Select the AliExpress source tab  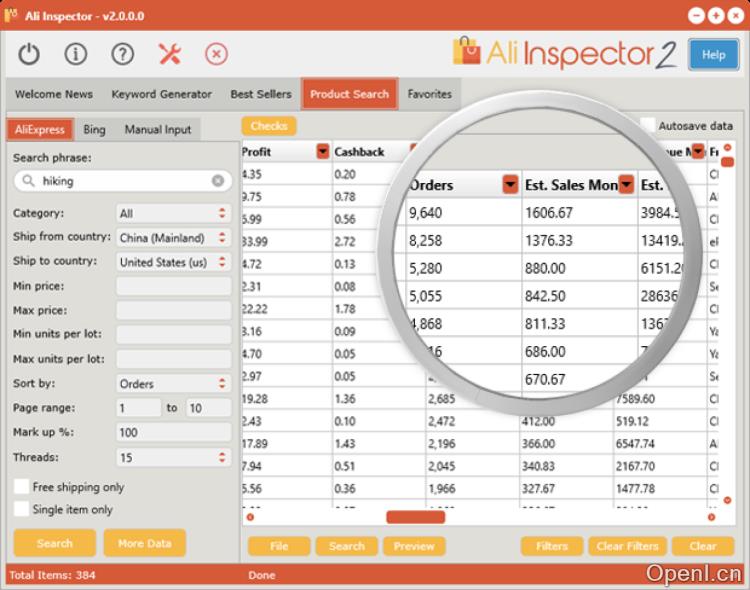[x=40, y=130]
